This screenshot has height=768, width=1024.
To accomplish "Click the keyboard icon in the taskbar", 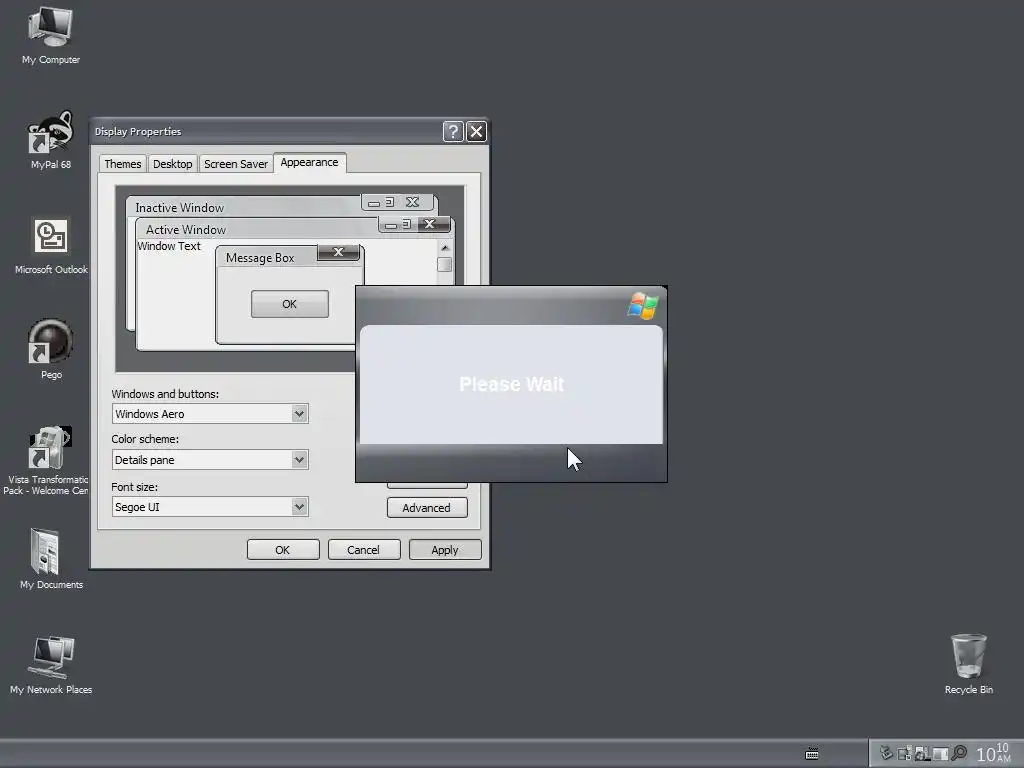I will pos(812,754).
